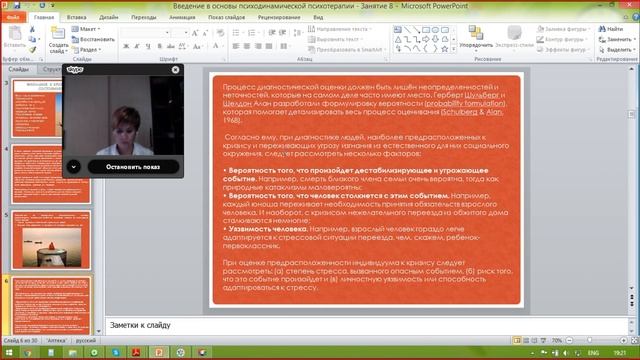This screenshot has width=640, height=360.
Task: Increase font size with the large A icon
Action: pos(195,33)
